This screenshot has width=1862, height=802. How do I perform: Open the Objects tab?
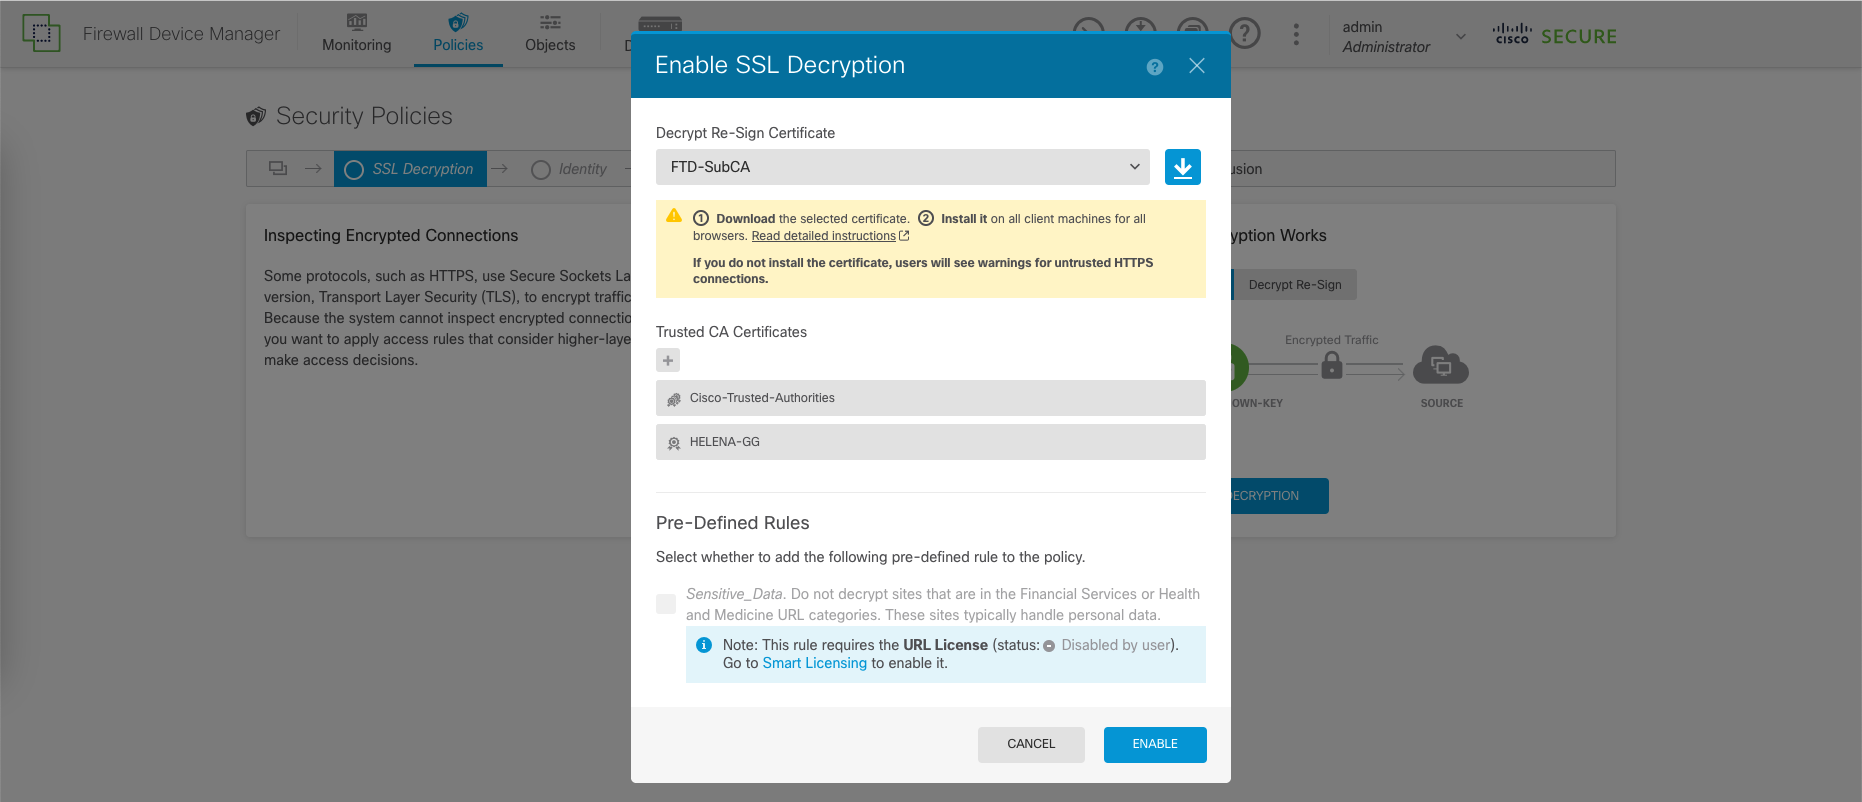(x=550, y=34)
